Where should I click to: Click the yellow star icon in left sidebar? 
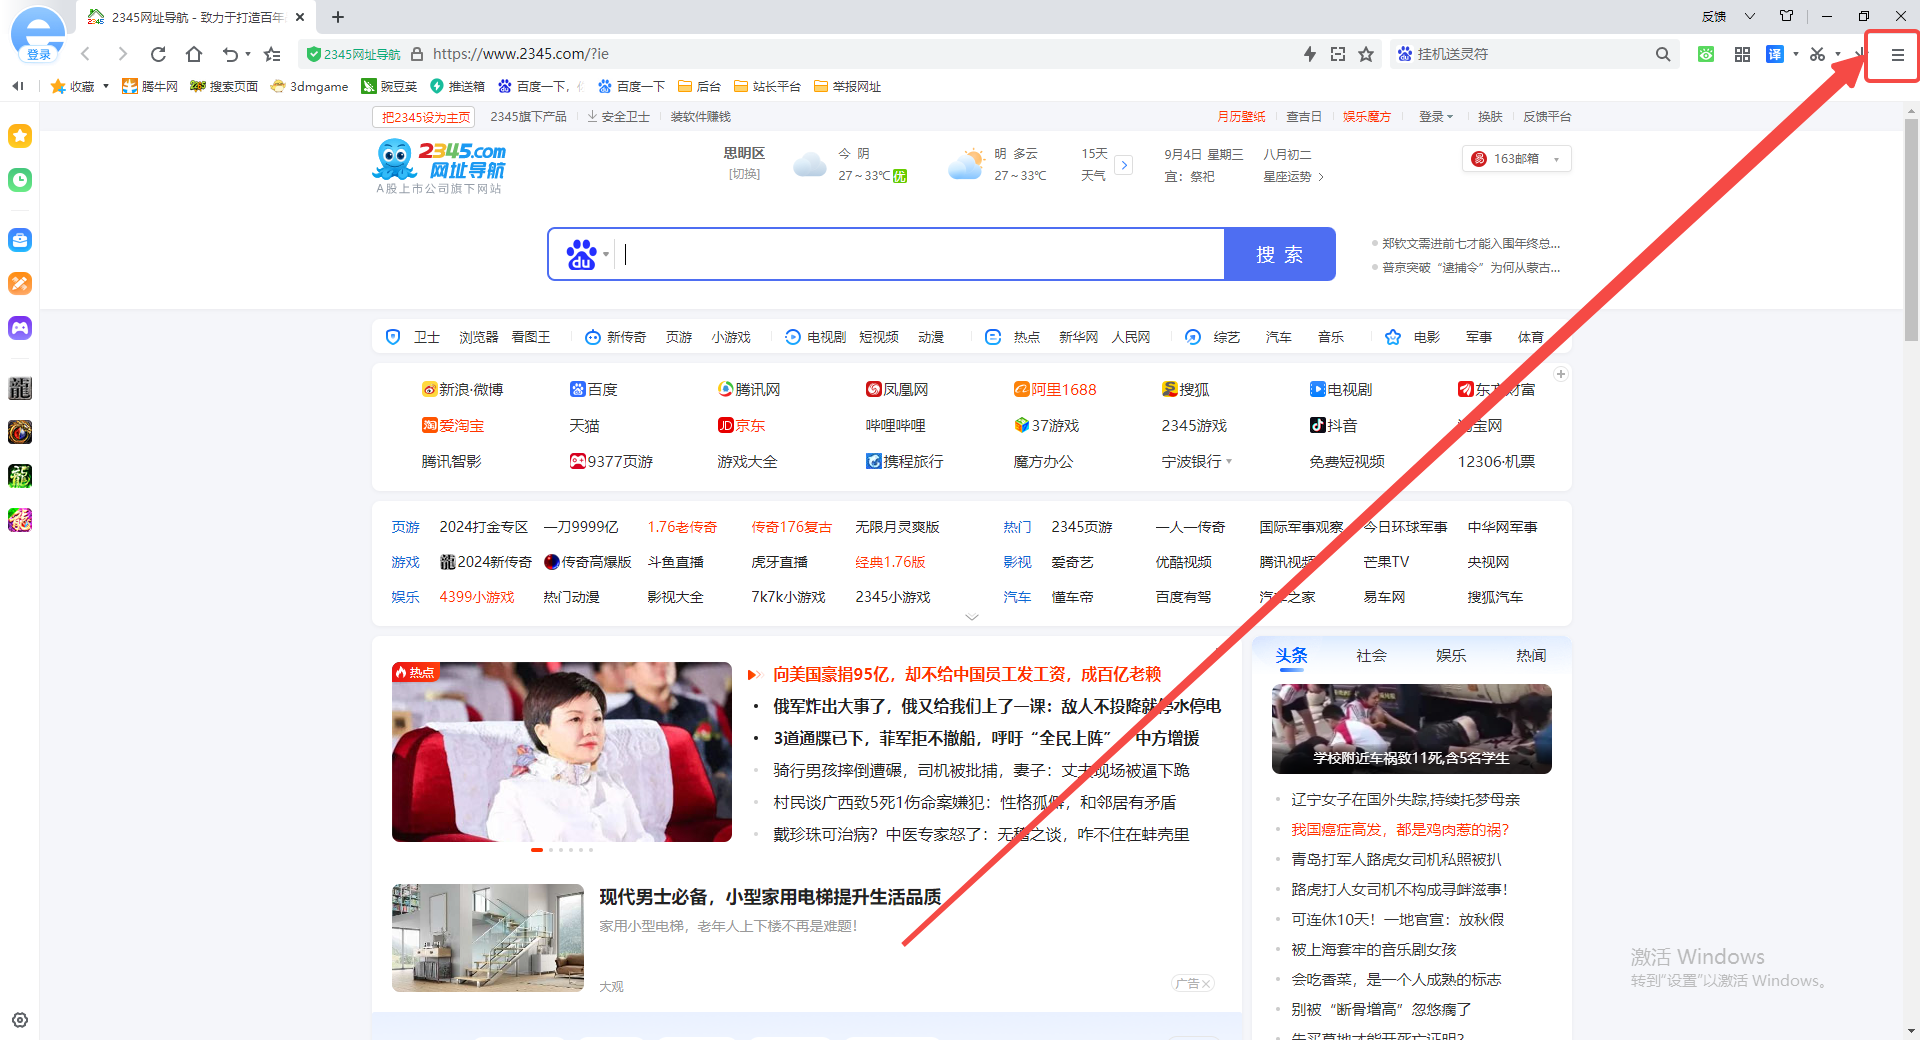click(x=20, y=136)
